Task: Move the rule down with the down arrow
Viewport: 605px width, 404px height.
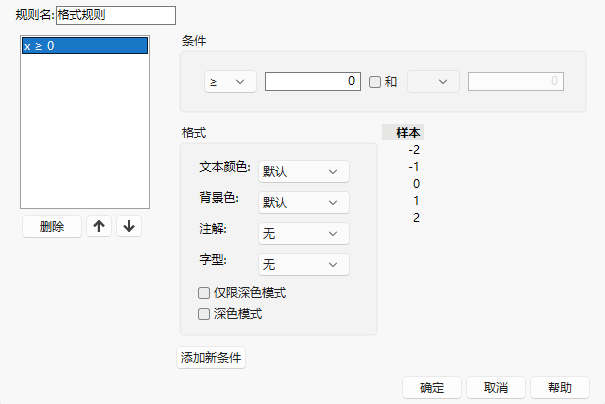Action: click(129, 226)
